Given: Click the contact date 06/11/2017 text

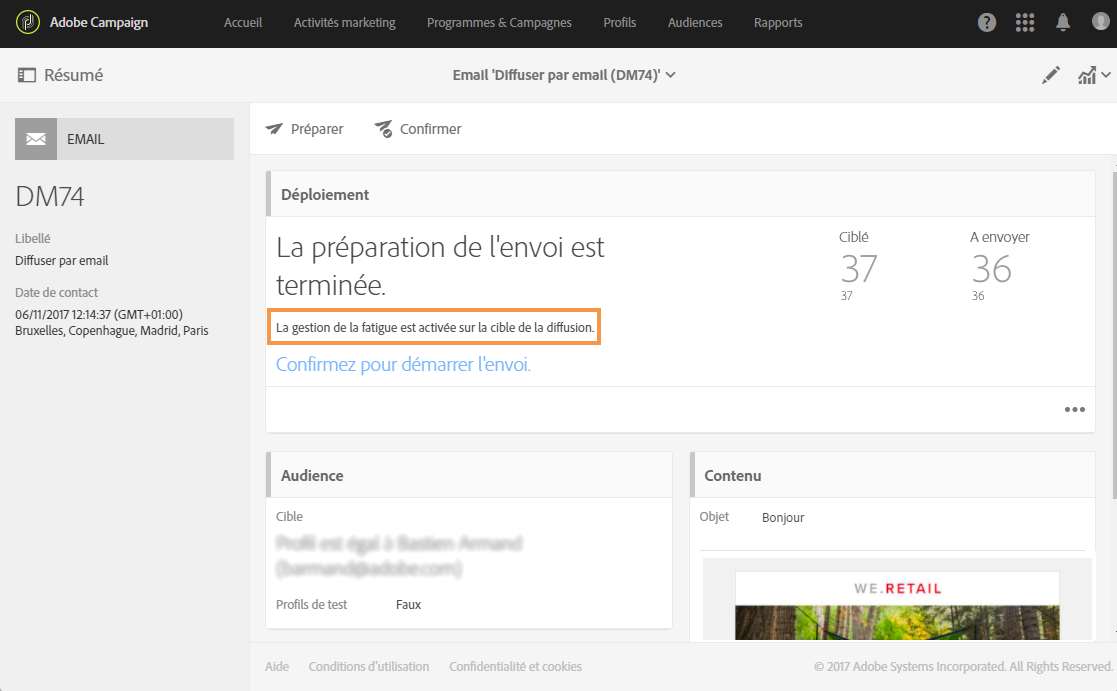Looking at the screenshot, I should point(99,314).
